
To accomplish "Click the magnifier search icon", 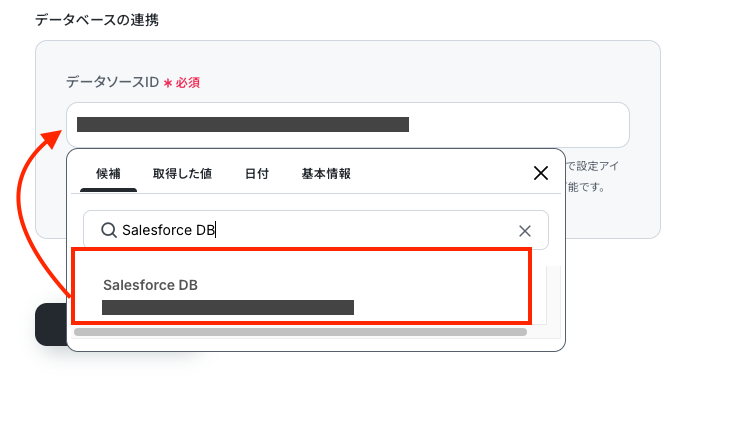I will point(109,230).
